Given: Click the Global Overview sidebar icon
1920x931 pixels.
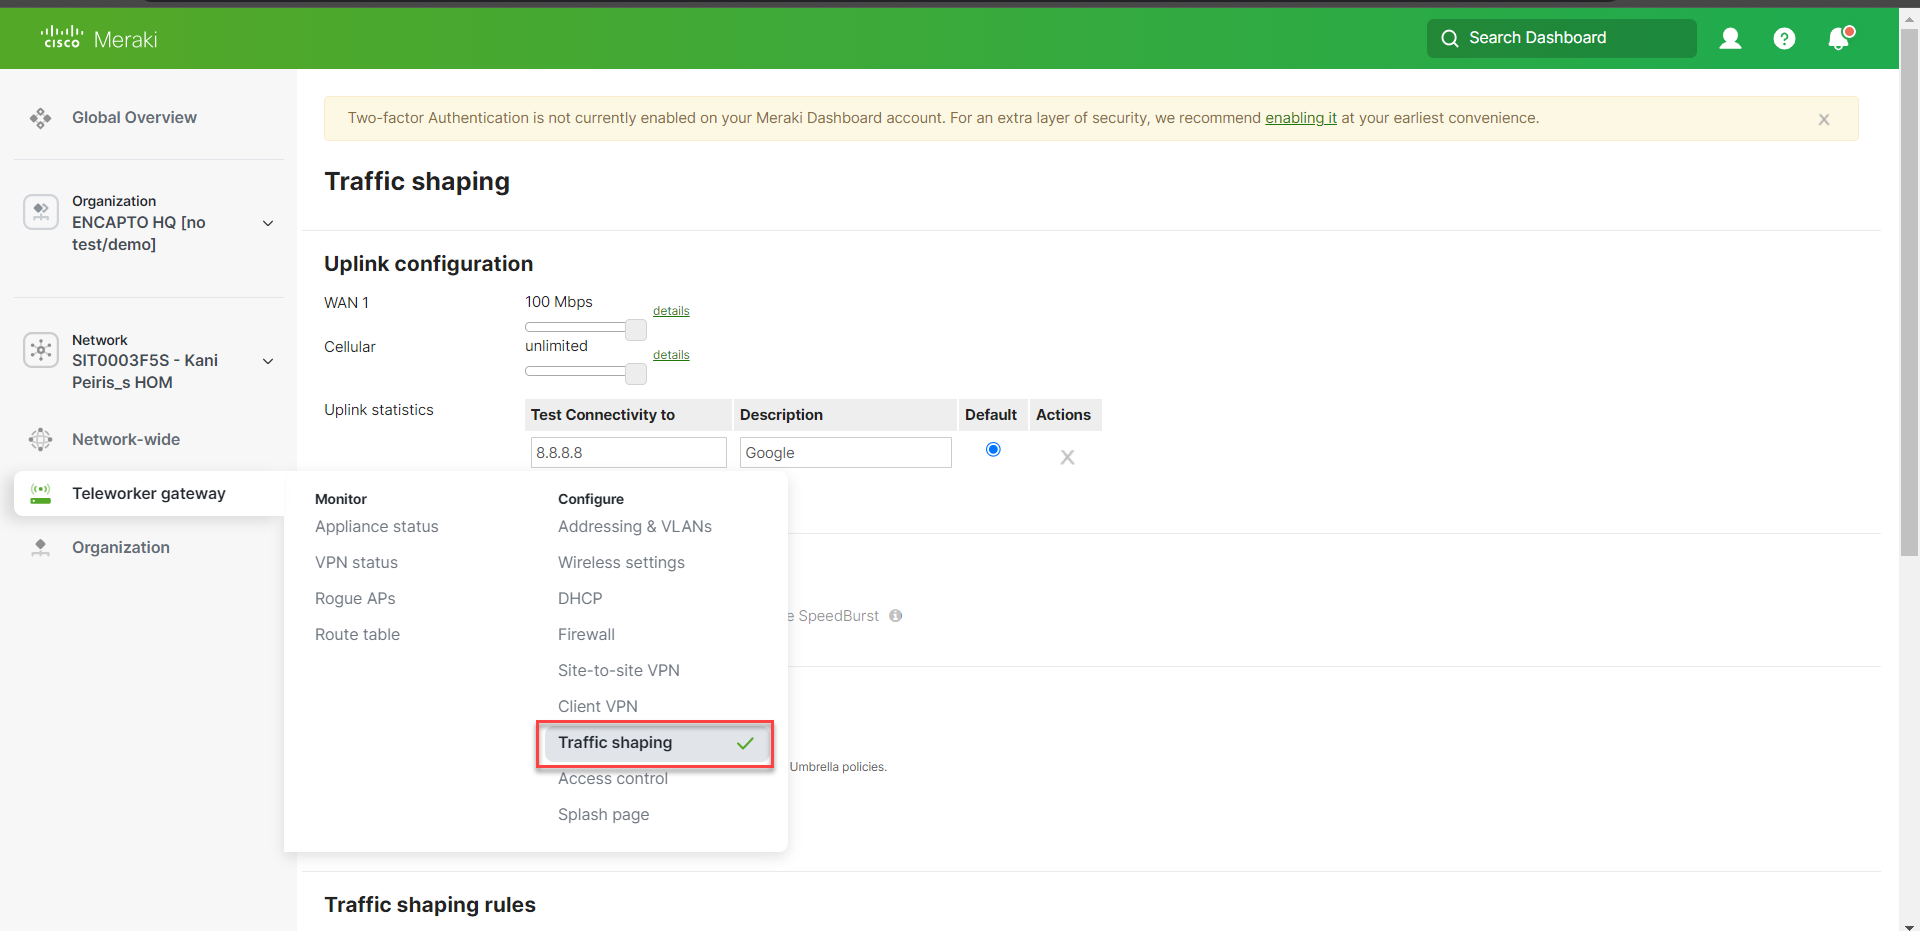Looking at the screenshot, I should pyautogui.click(x=41, y=118).
